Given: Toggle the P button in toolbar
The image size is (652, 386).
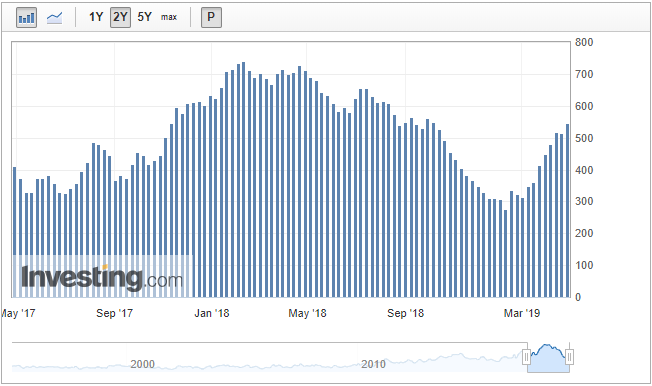Looking at the screenshot, I should pos(211,17).
